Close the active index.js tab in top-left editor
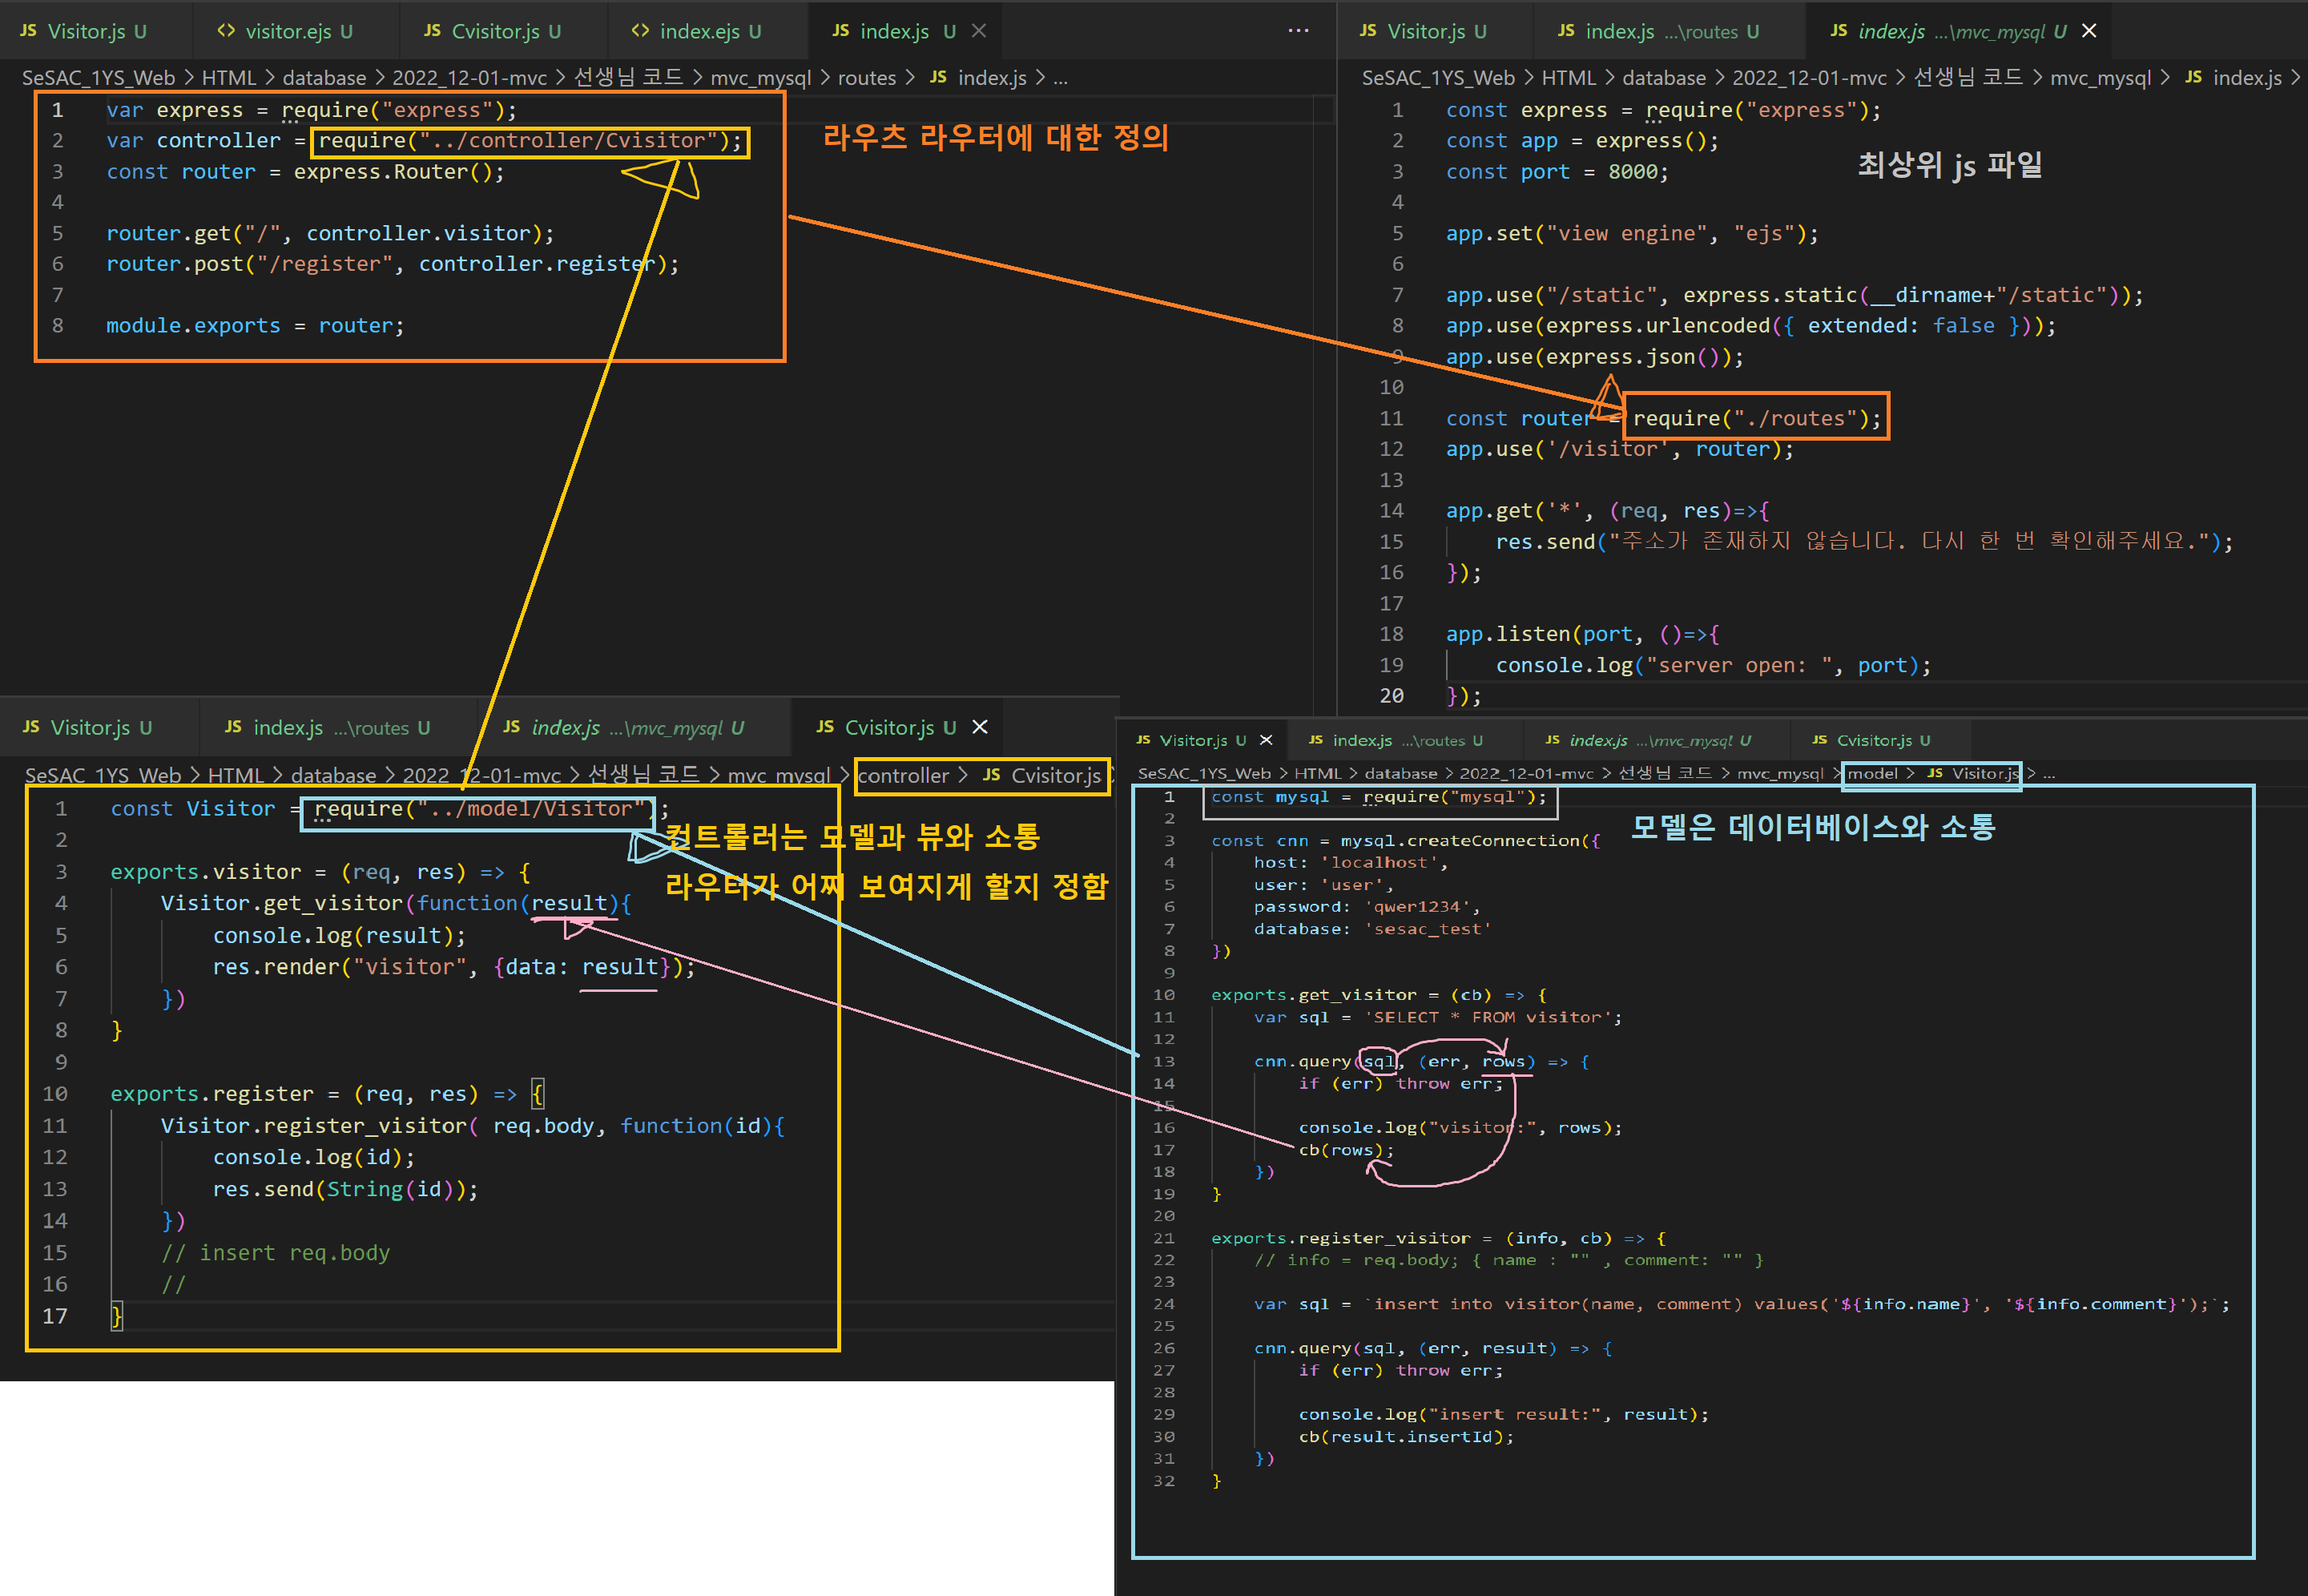This screenshot has height=1596, width=2308. click(x=979, y=31)
